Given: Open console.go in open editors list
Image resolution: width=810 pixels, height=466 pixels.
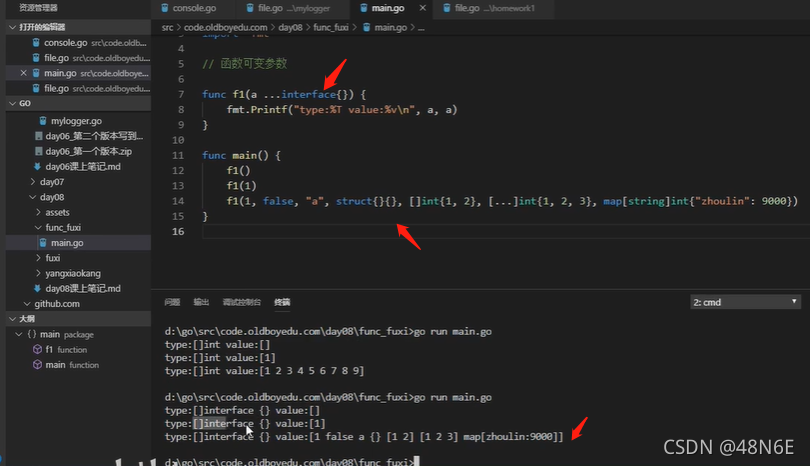Looking at the screenshot, I should (x=78, y=43).
